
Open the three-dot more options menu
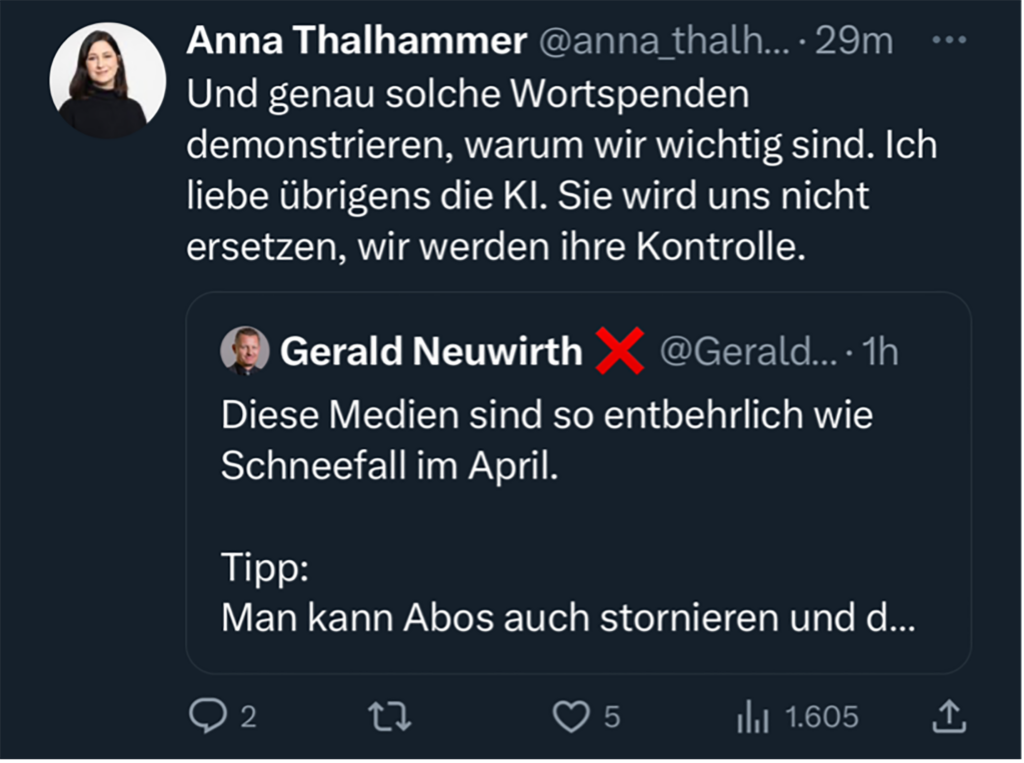click(948, 40)
